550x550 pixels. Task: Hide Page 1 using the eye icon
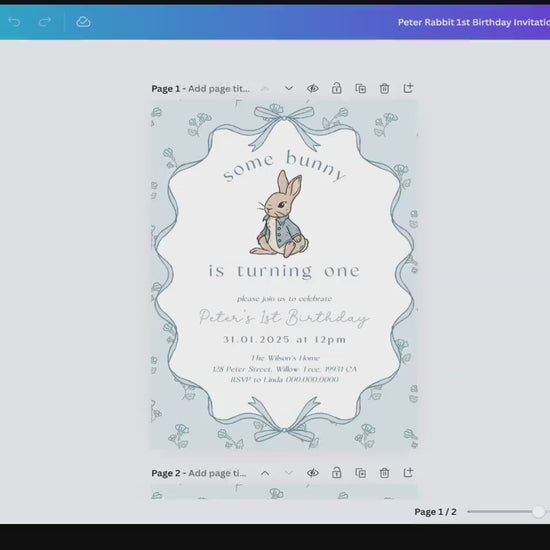click(x=313, y=88)
